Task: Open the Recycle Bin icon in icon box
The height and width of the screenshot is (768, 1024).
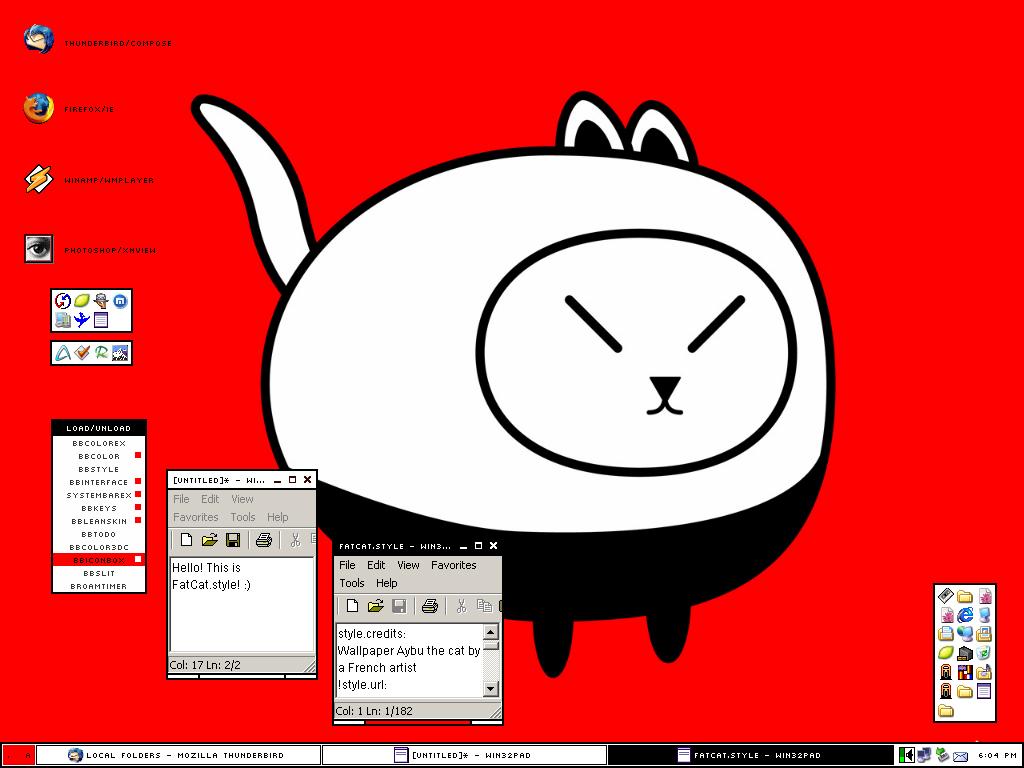Action: coord(984,652)
